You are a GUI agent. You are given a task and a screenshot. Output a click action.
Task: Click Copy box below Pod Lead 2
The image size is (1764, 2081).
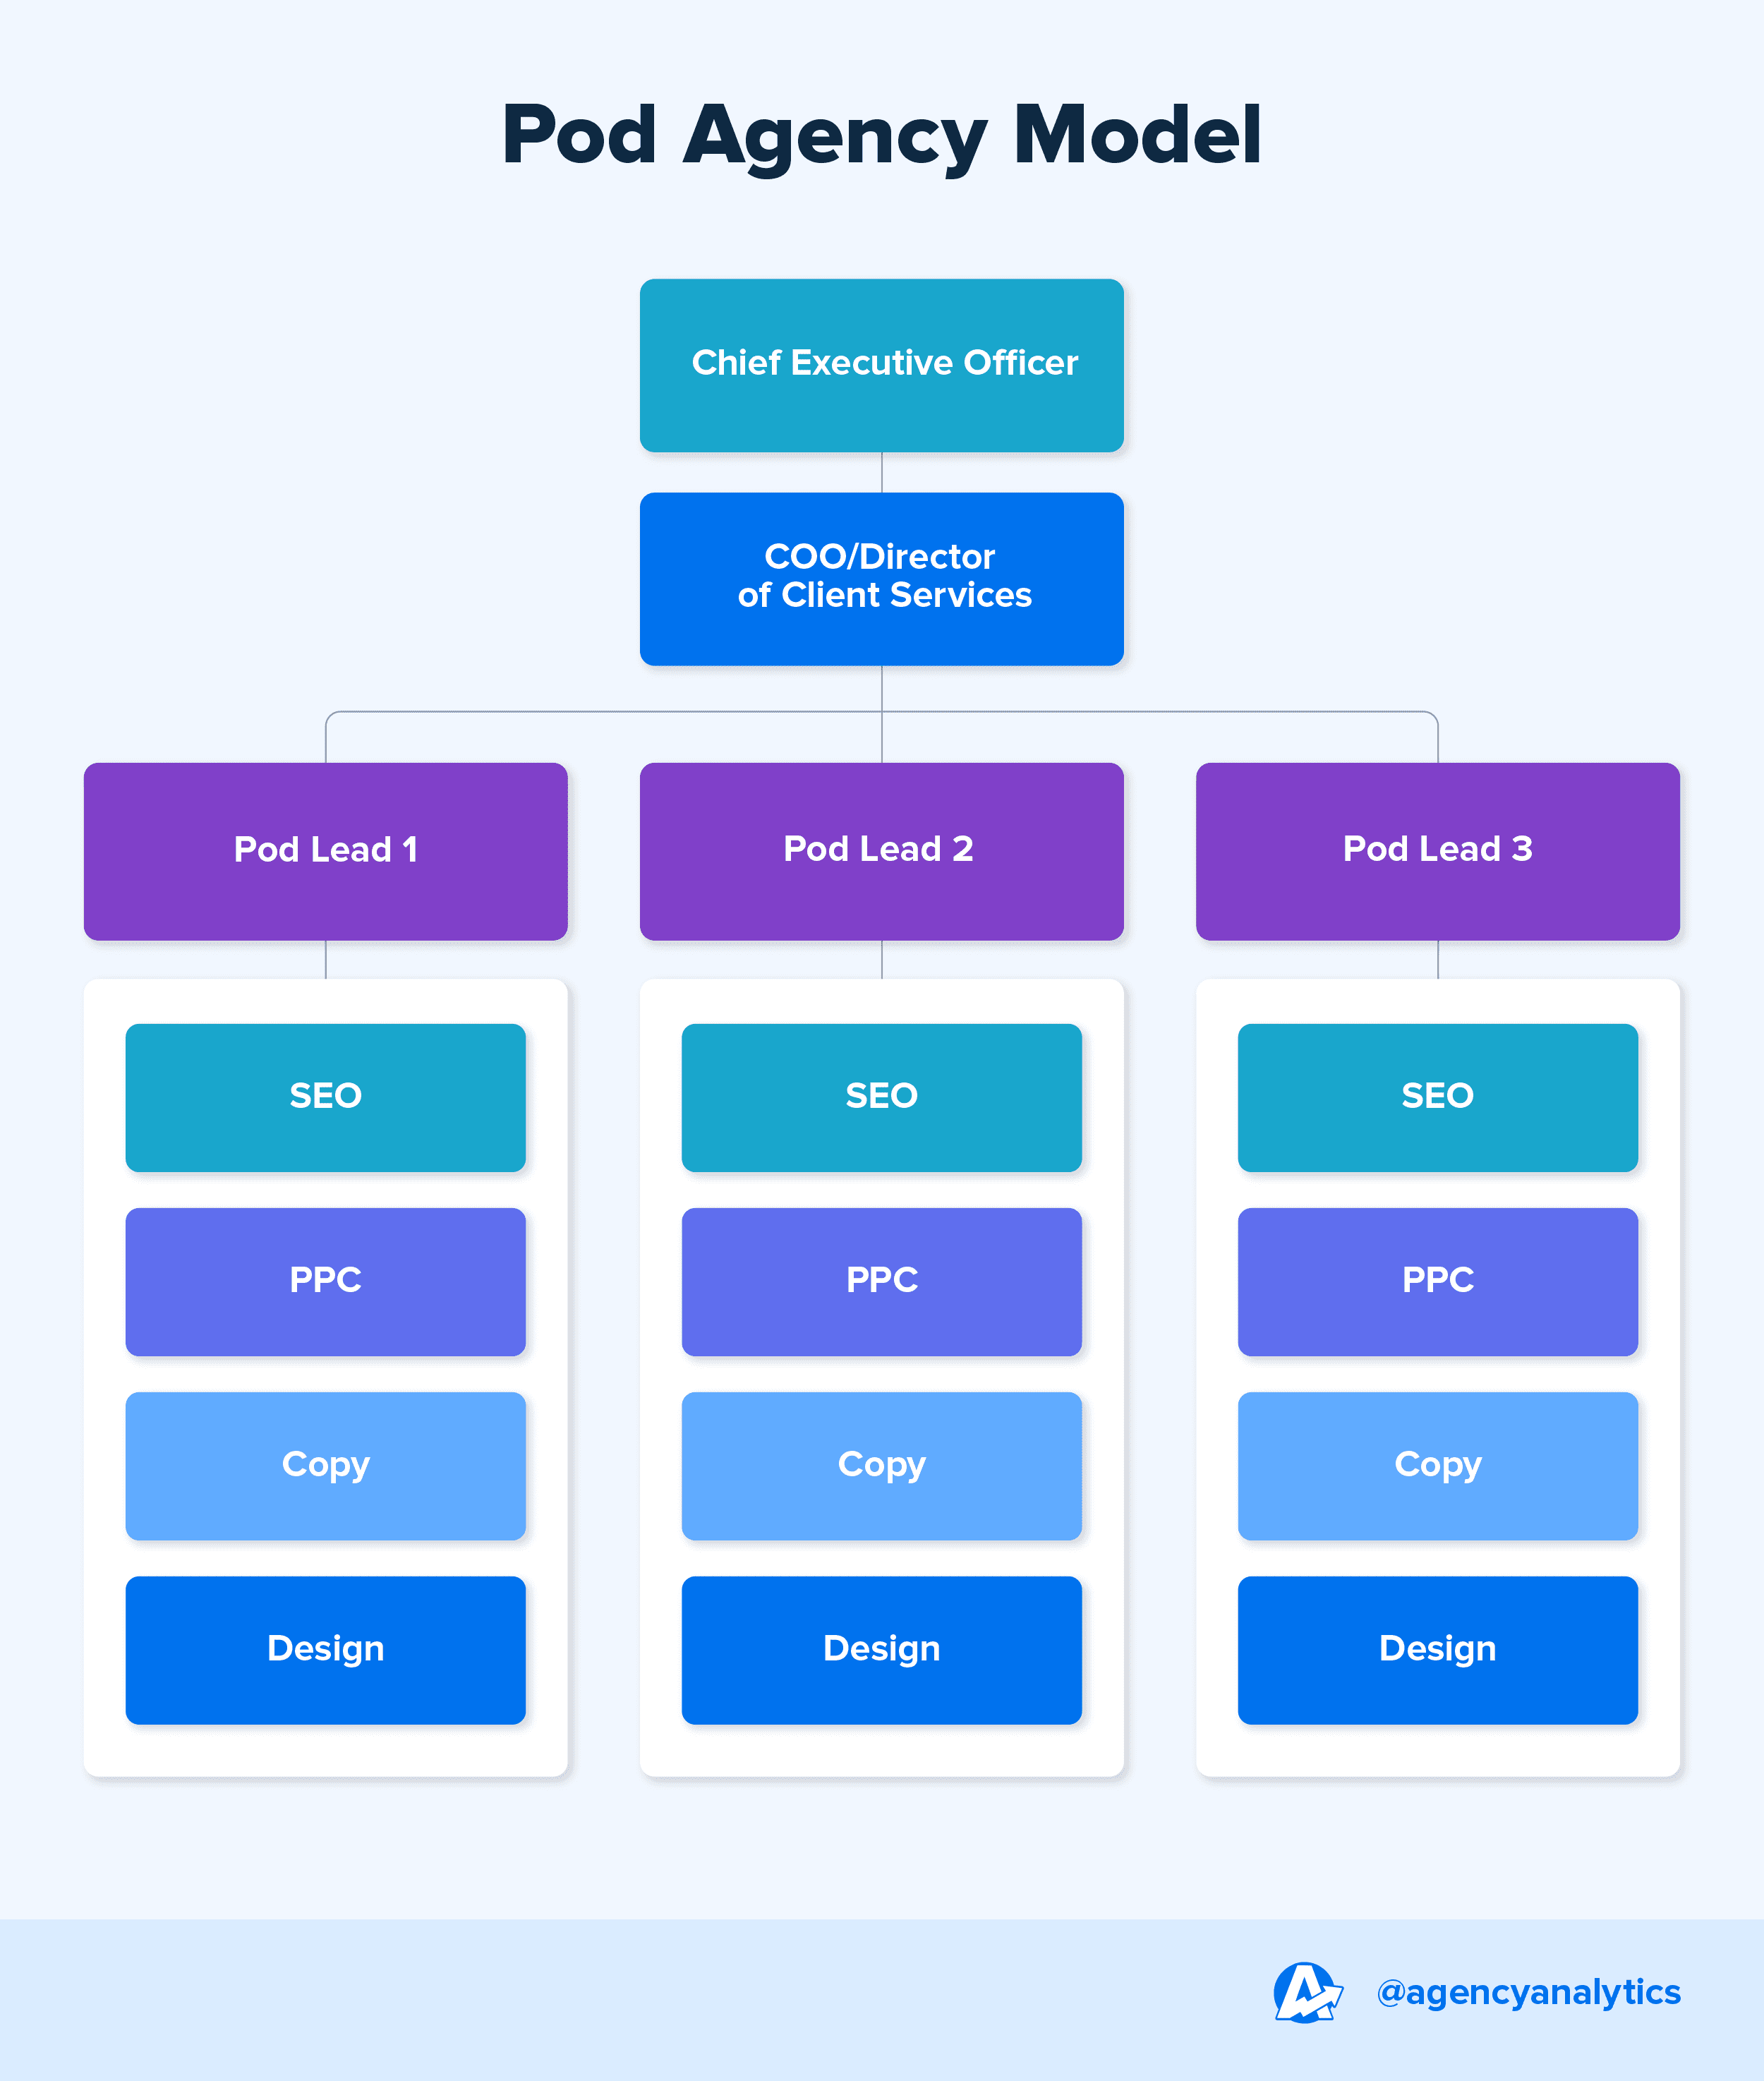[x=881, y=1465]
